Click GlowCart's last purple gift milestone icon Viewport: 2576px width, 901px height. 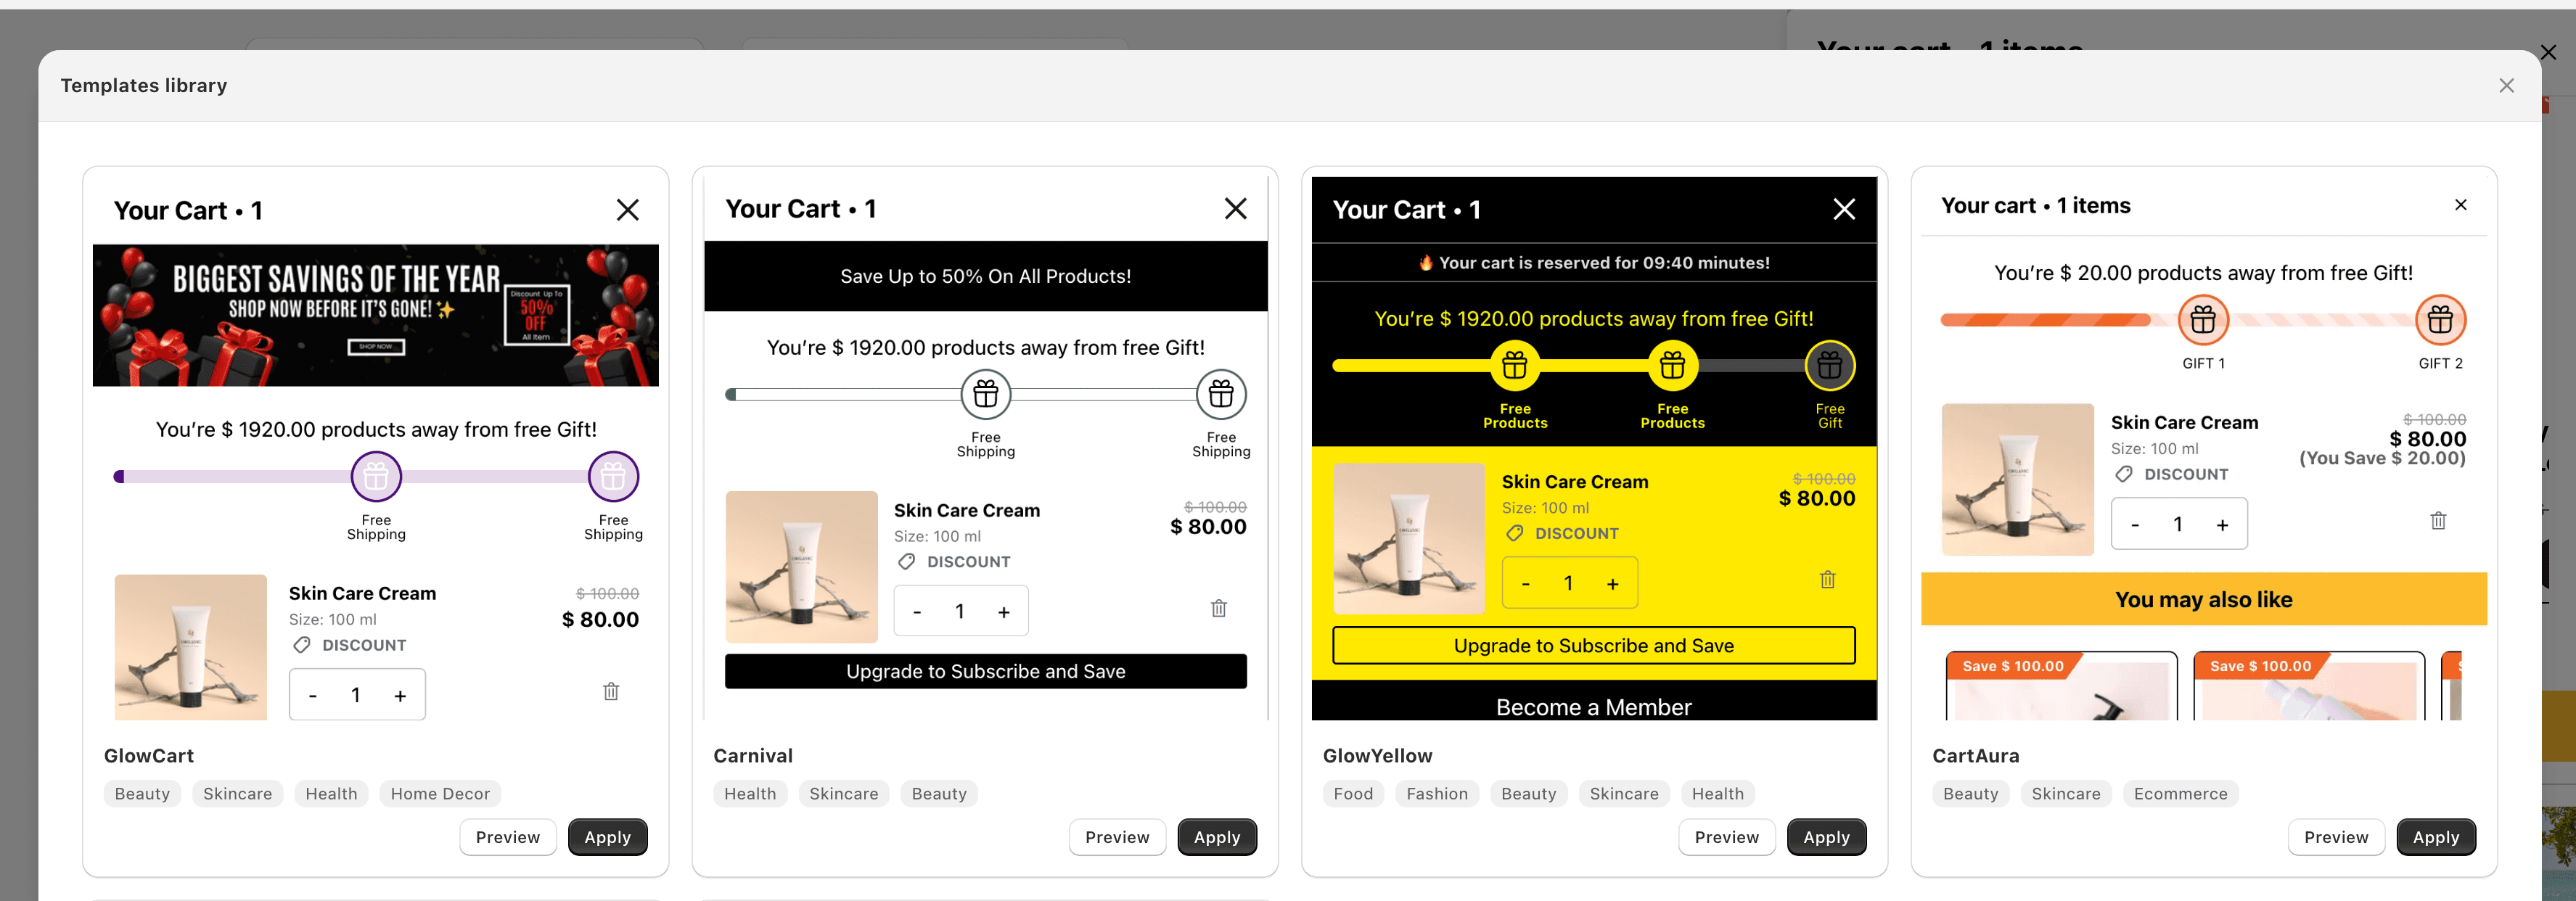coord(613,477)
